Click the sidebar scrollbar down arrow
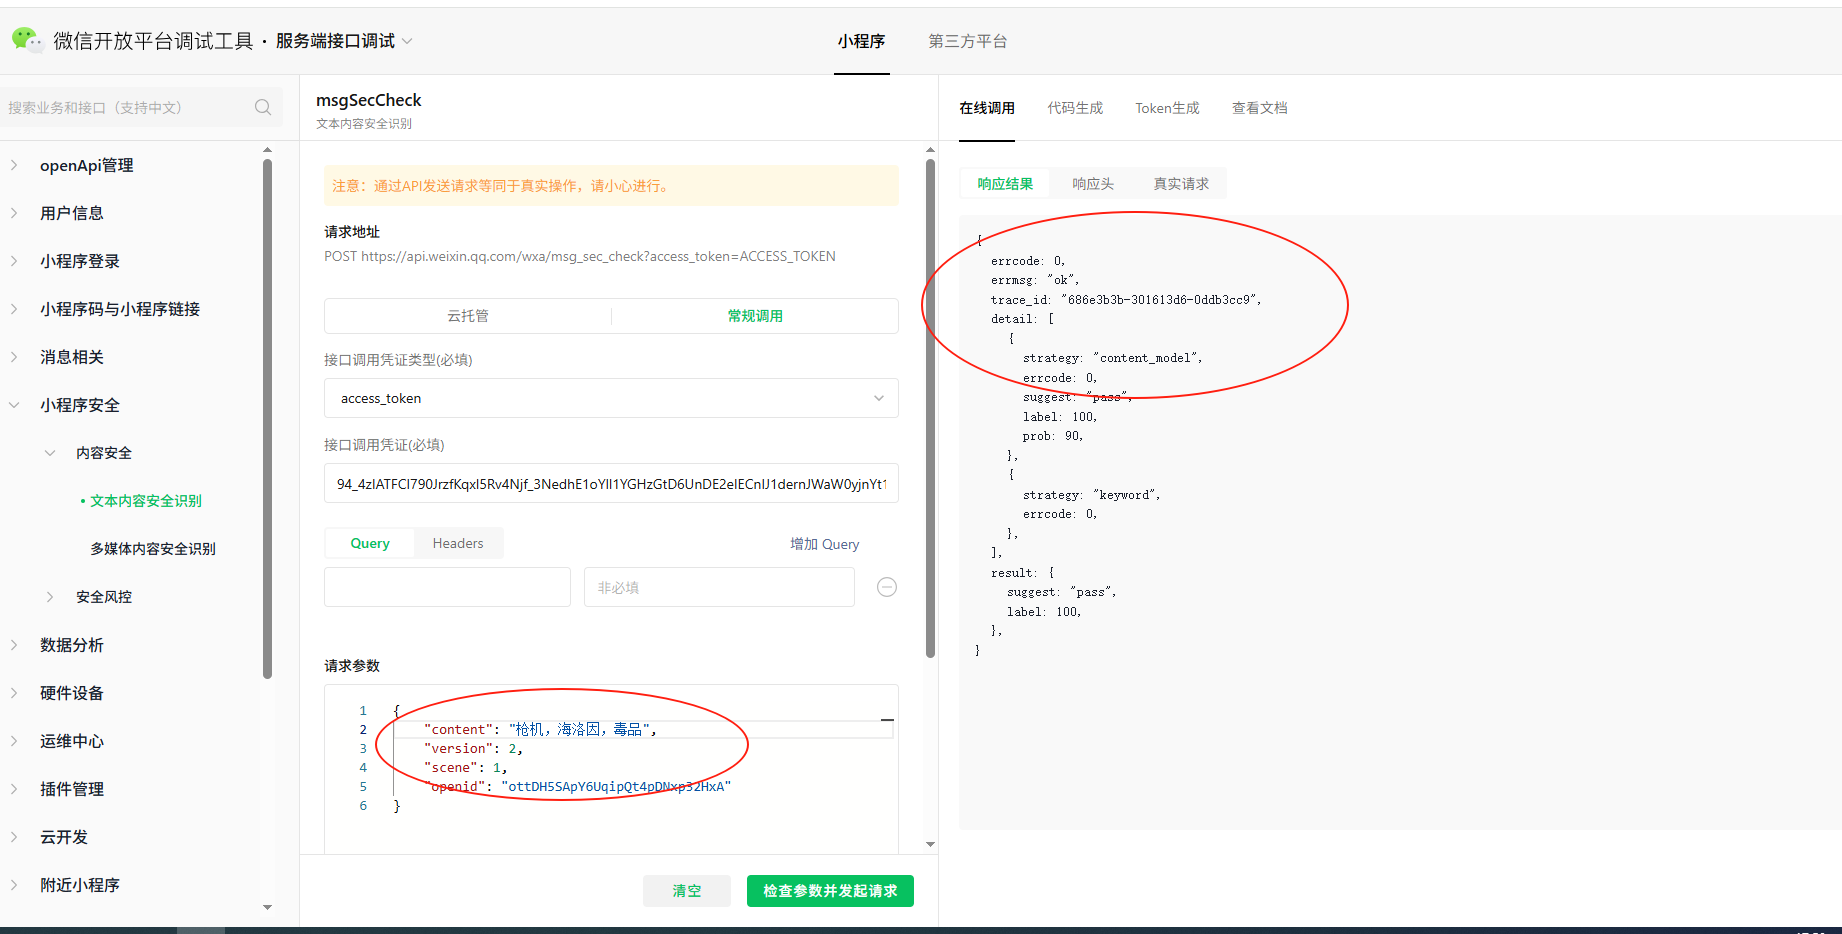Image resolution: width=1842 pixels, height=934 pixels. click(267, 907)
